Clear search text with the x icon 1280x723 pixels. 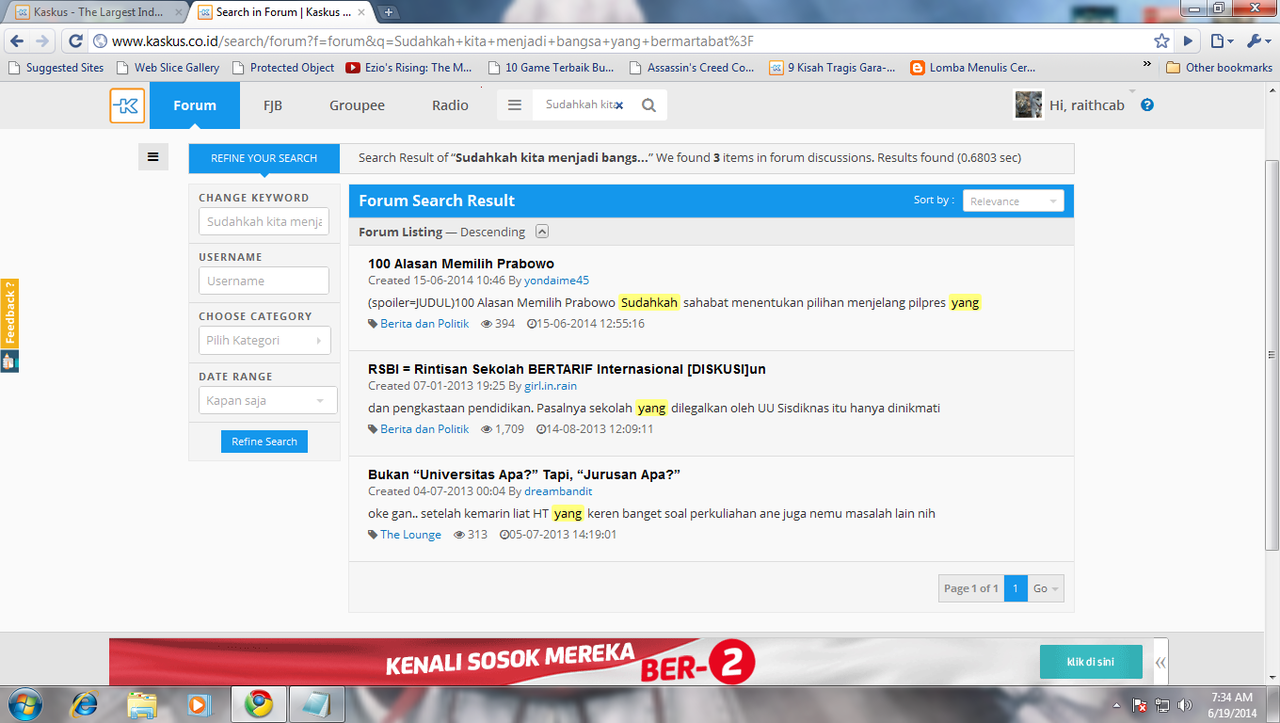tap(619, 105)
